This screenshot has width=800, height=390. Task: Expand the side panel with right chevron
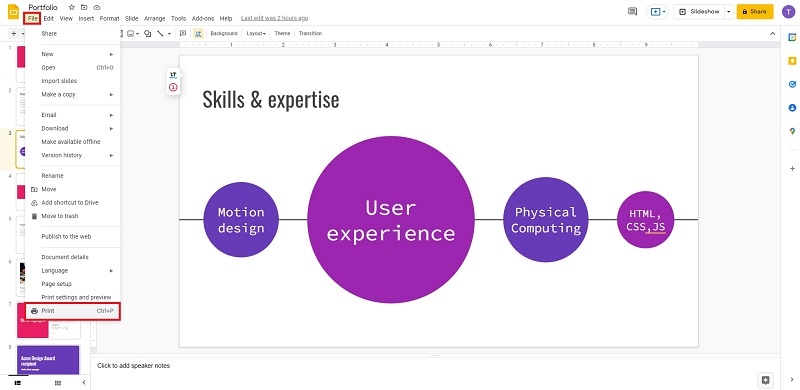[x=792, y=379]
